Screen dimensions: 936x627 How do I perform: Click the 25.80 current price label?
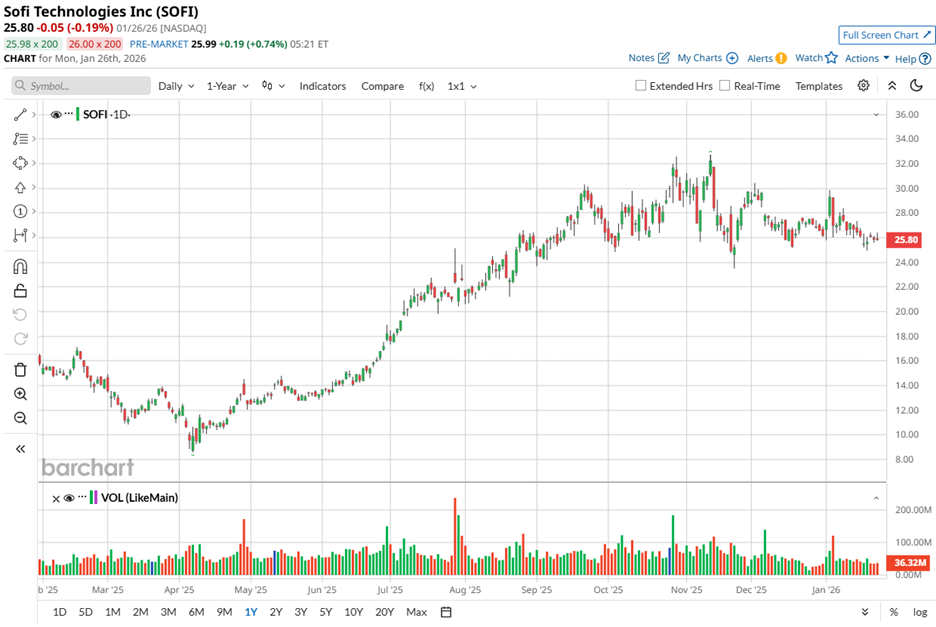906,240
